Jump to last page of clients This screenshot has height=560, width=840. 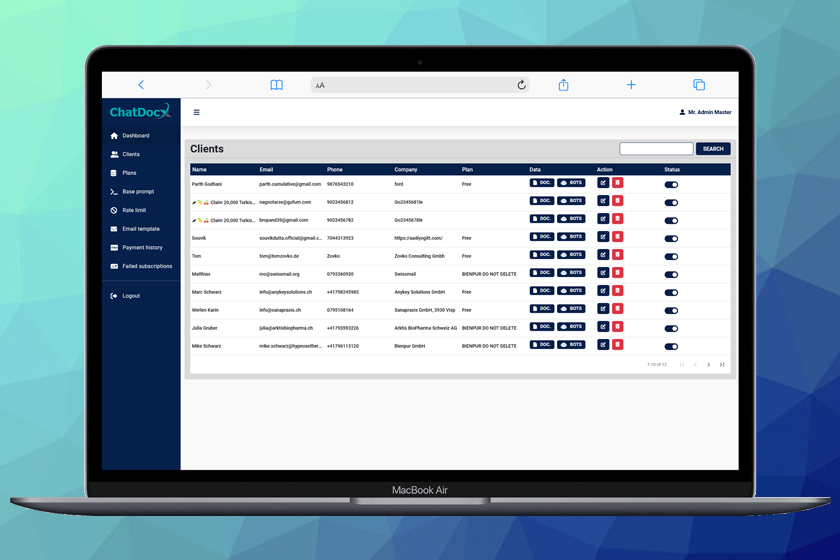point(722,365)
